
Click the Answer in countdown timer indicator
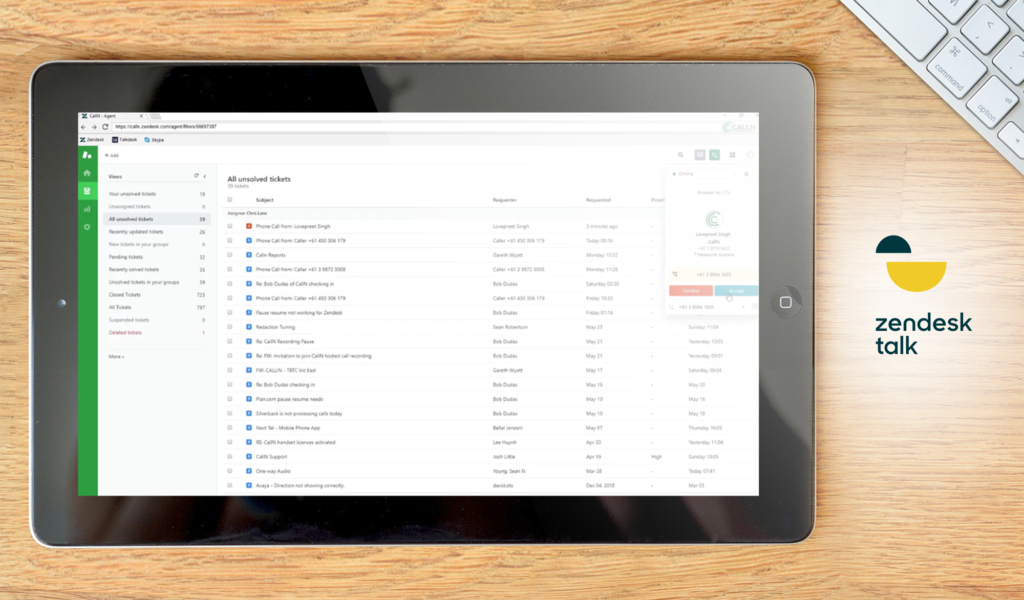pos(712,191)
